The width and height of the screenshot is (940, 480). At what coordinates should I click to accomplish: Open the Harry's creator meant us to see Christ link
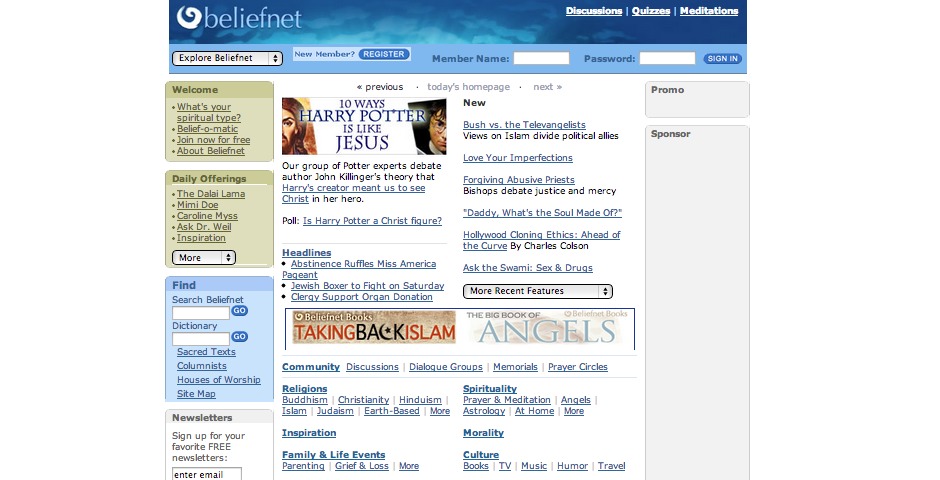coord(354,193)
